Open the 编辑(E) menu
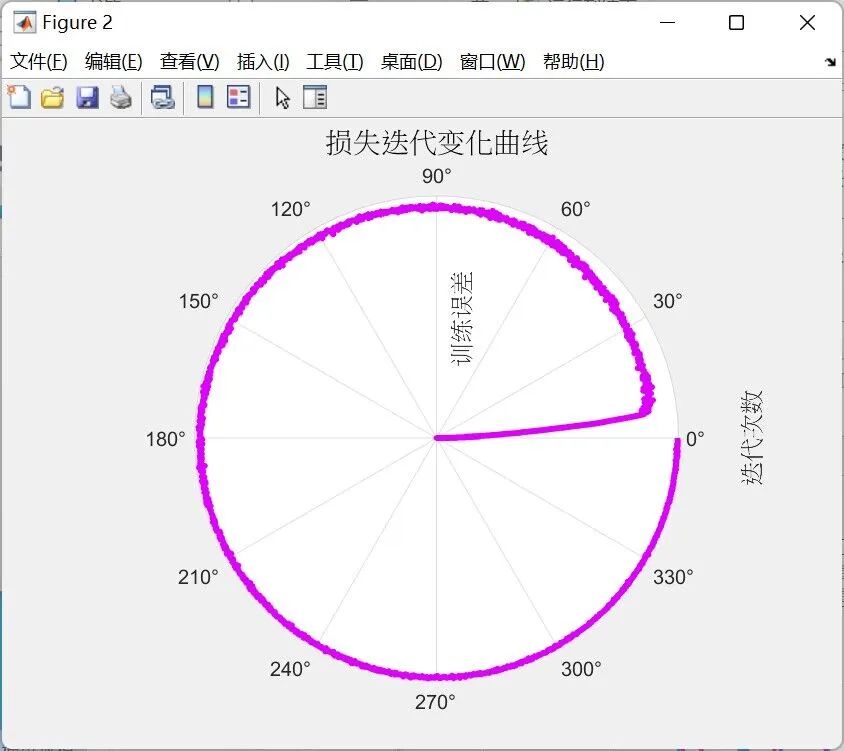Image resolution: width=844 pixels, height=751 pixels. click(x=114, y=61)
